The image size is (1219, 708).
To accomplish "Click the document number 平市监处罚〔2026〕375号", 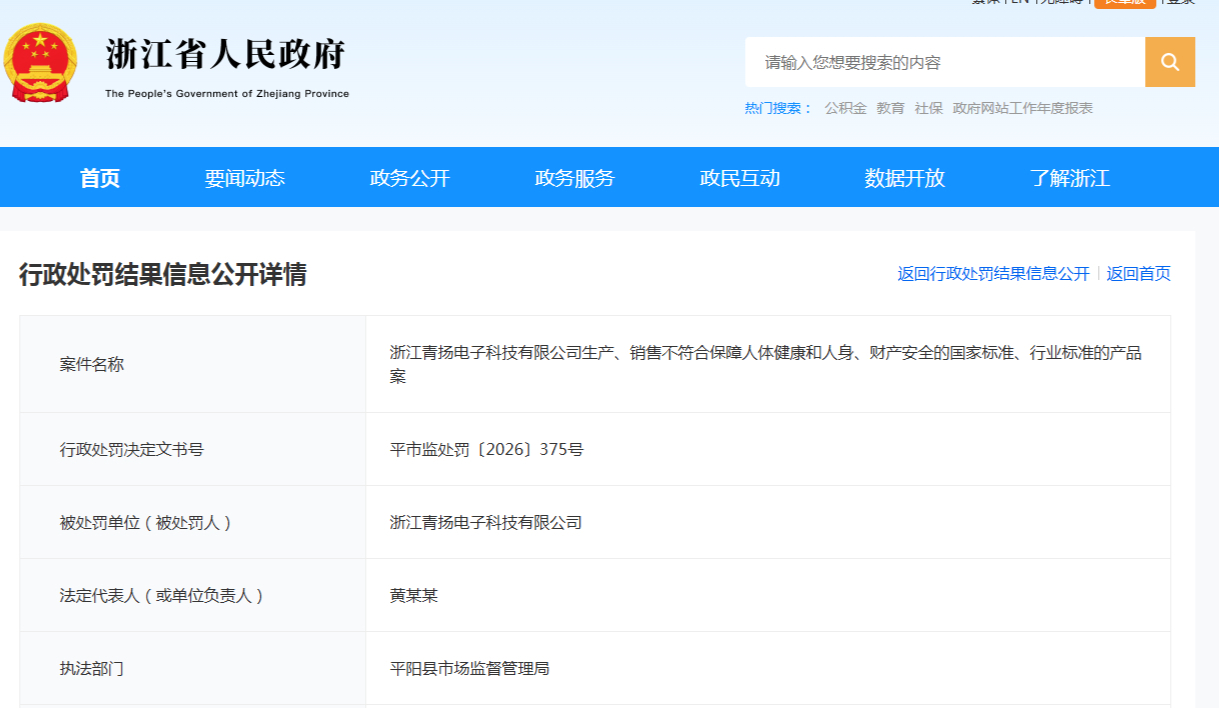I will pyautogui.click(x=487, y=449).
